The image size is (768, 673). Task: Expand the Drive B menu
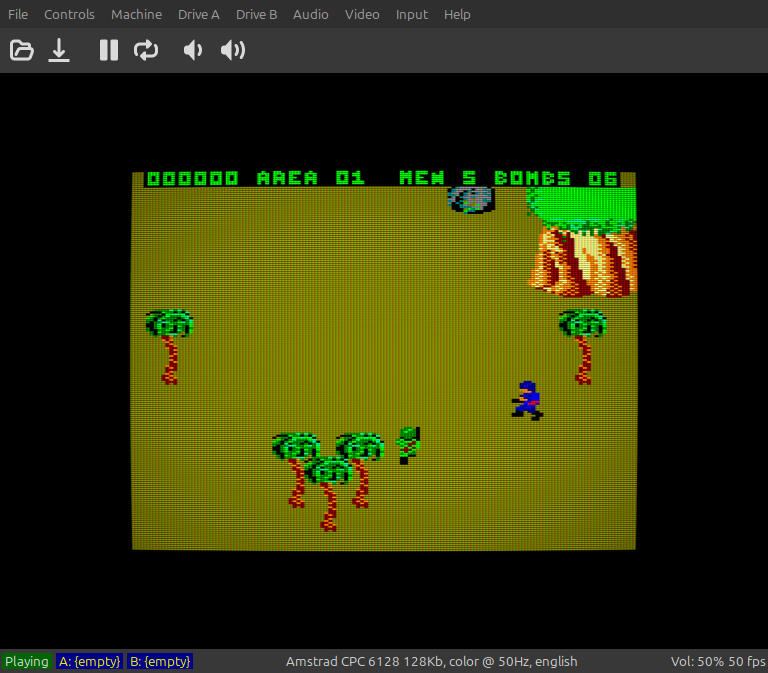pos(257,14)
